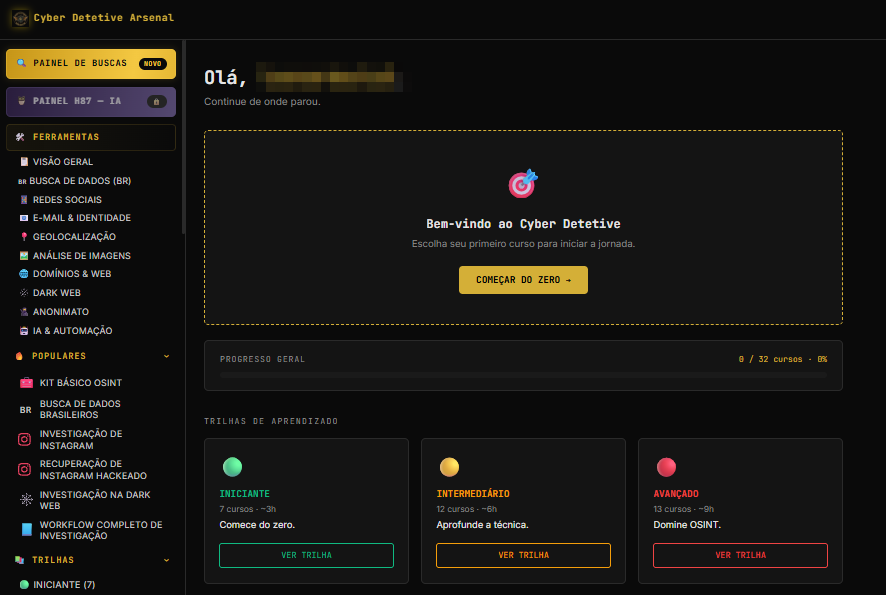The height and width of the screenshot is (595, 886).
Task: Click Ver Trilha on the Intermediário card
Action: click(x=523, y=555)
